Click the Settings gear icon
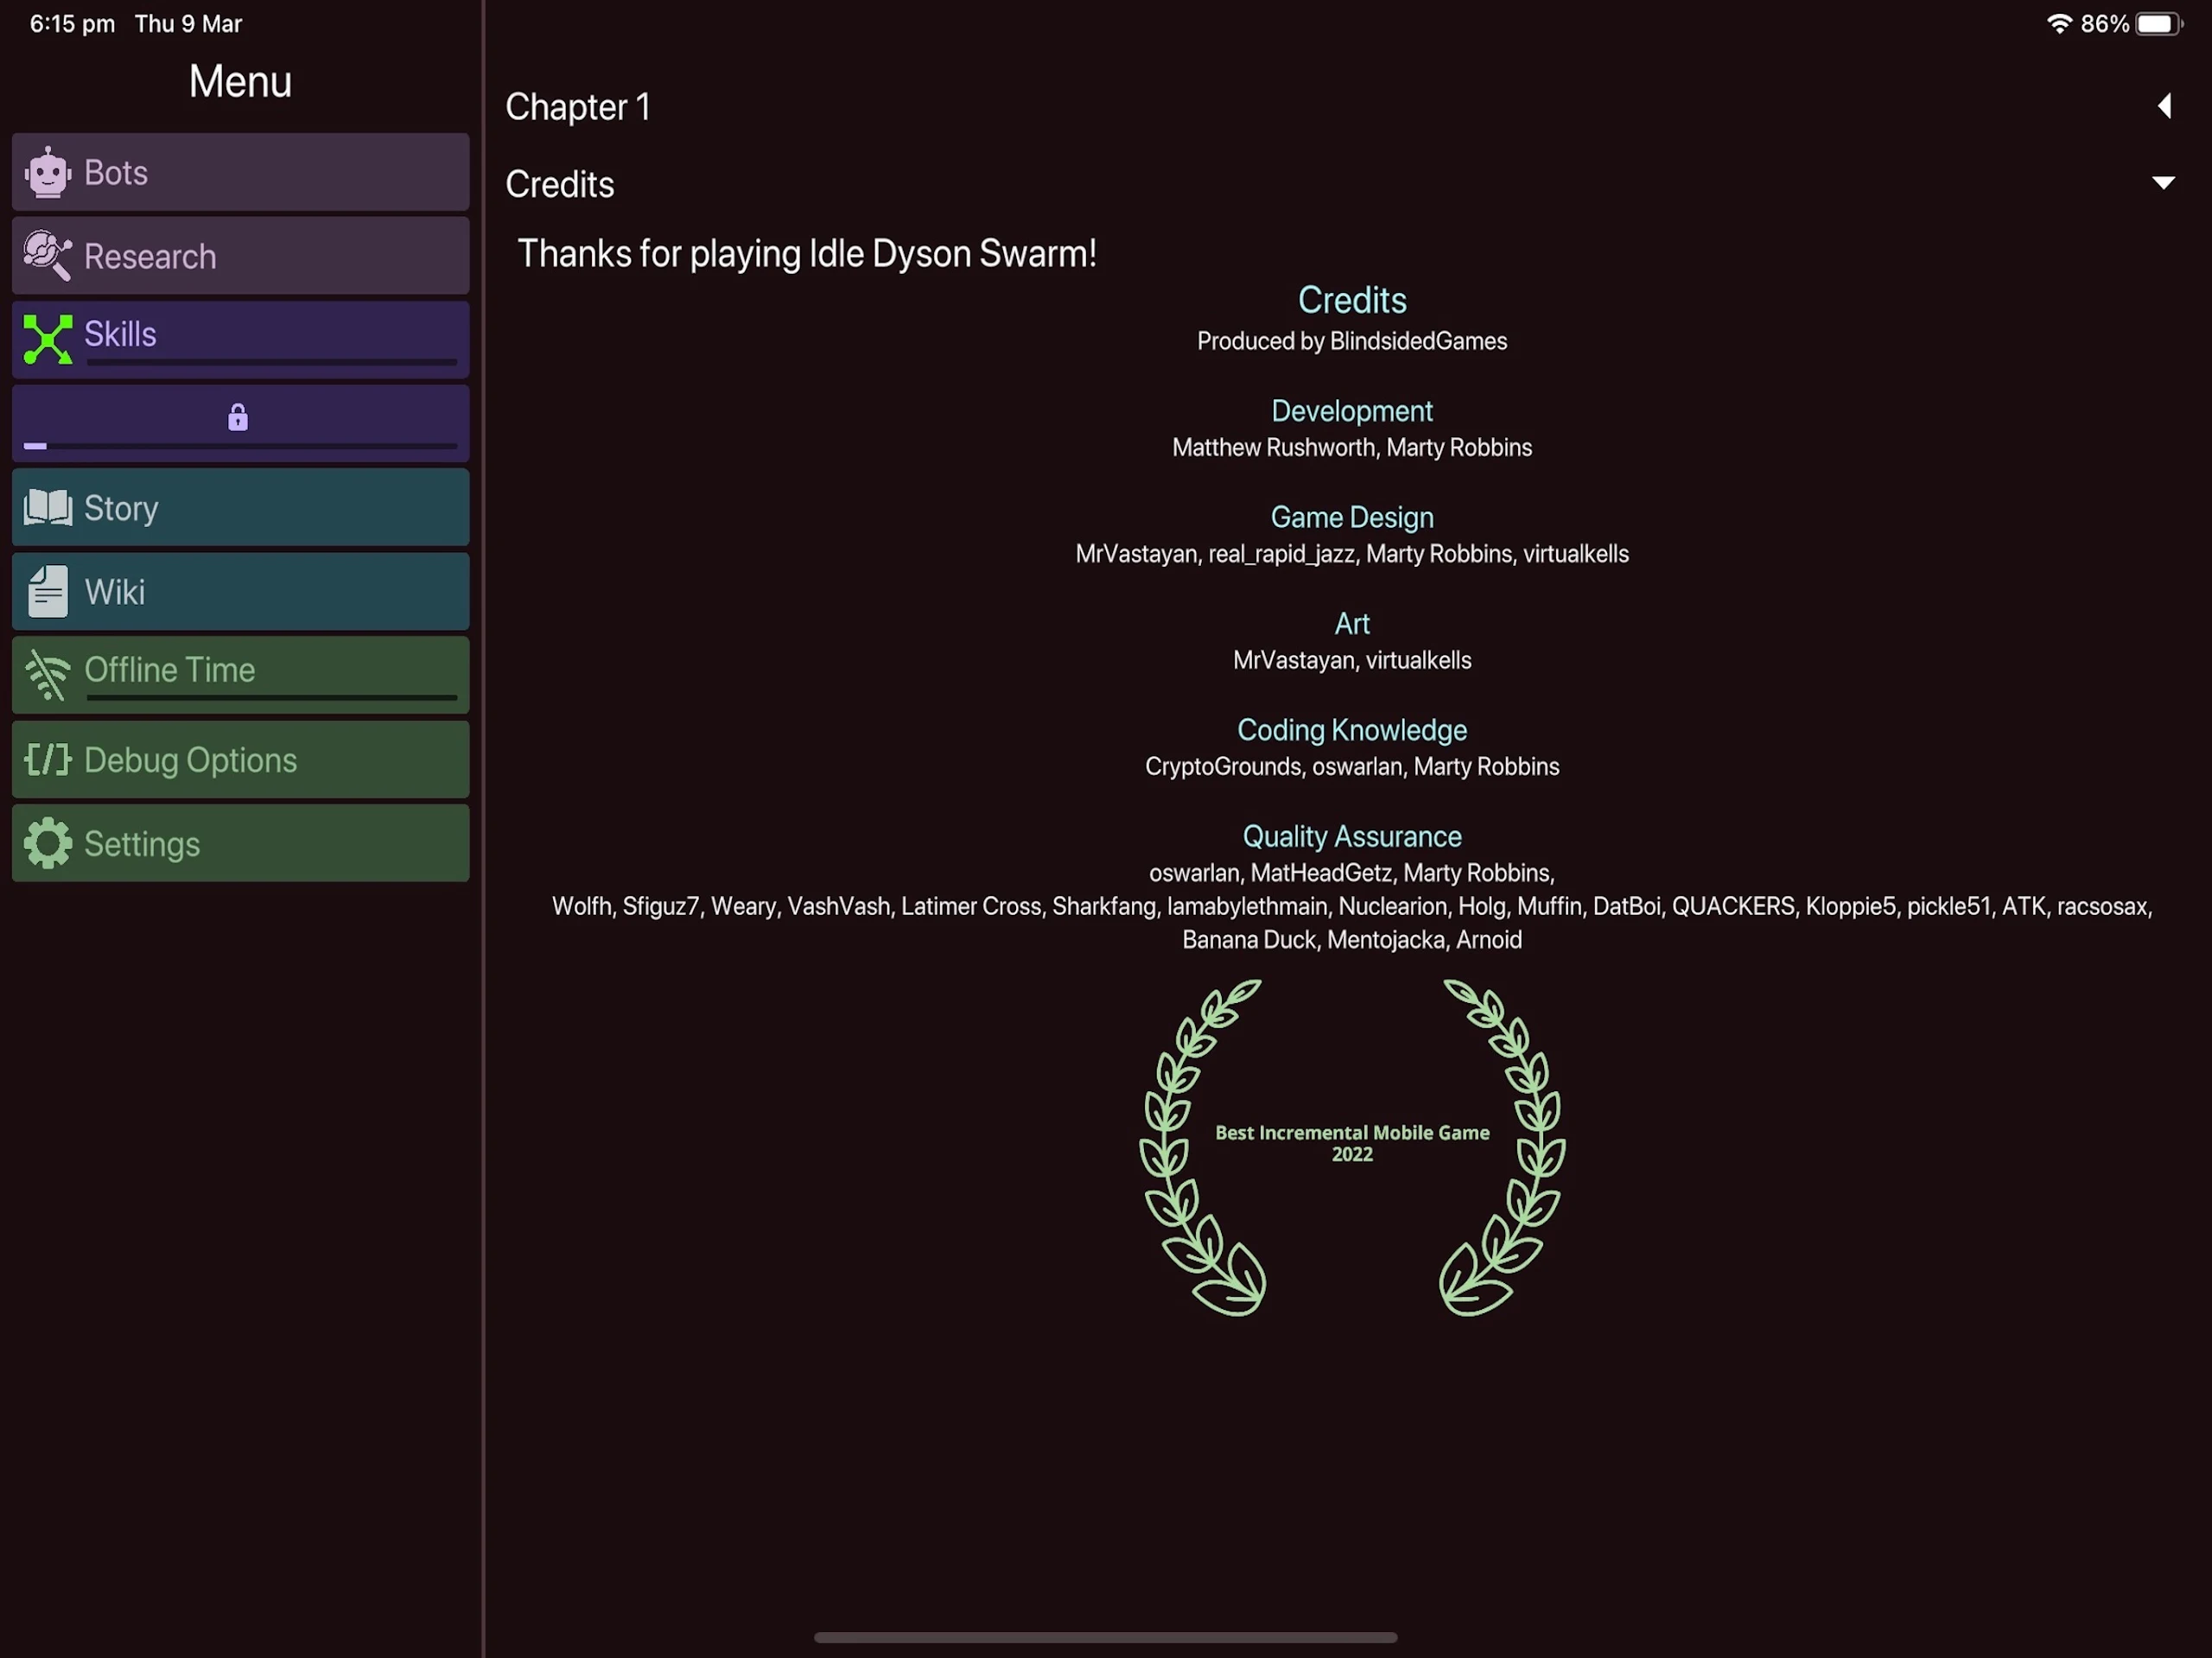This screenshot has width=2212, height=1658. pyautogui.click(x=47, y=843)
